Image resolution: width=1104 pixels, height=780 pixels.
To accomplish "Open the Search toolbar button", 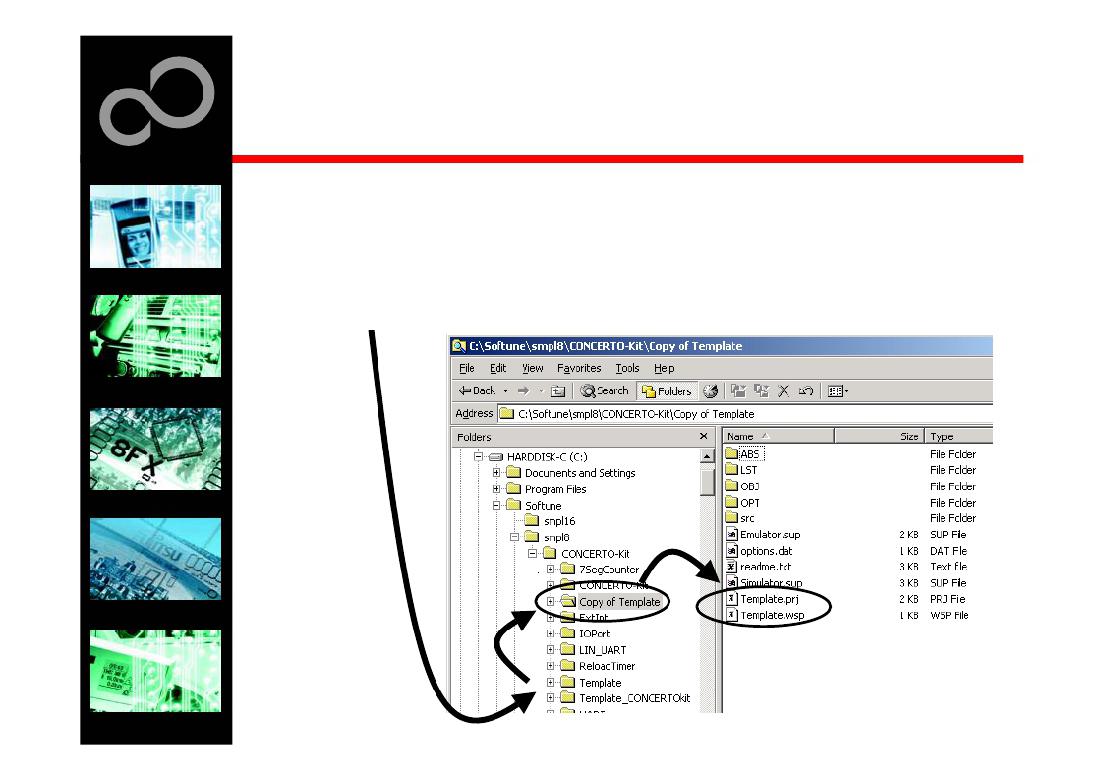I will (604, 391).
